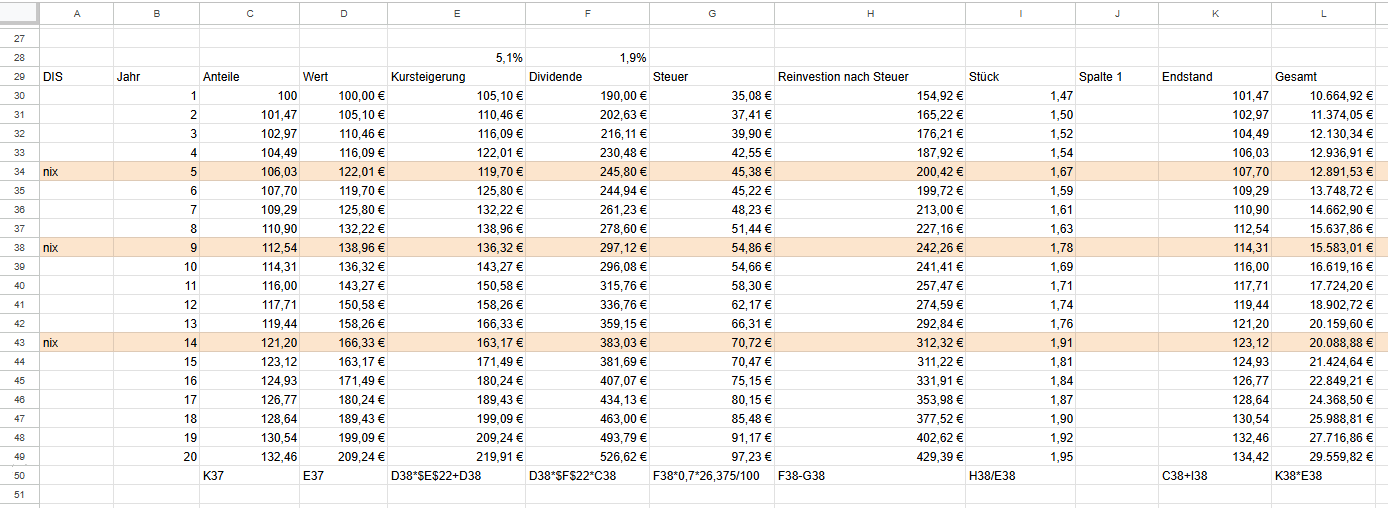Click the Steuer value 35,08 €
This screenshot has height=508, width=1388.
[711, 95]
